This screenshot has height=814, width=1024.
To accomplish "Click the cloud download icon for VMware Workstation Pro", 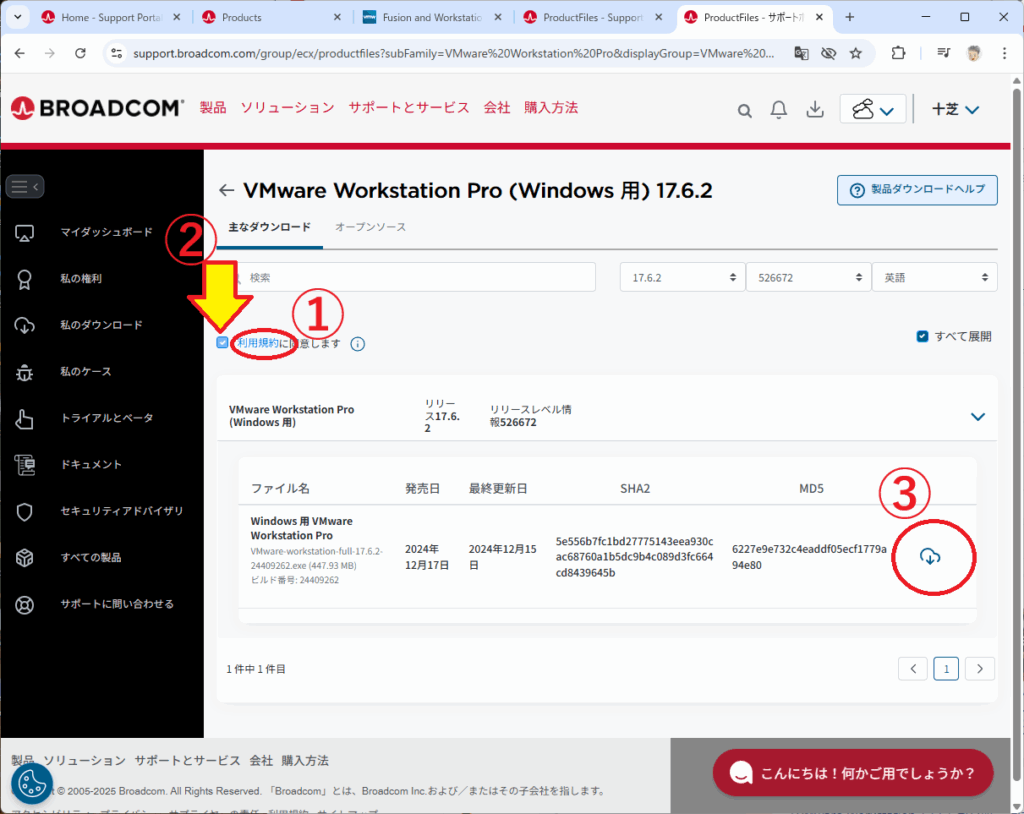I will pos(930,557).
